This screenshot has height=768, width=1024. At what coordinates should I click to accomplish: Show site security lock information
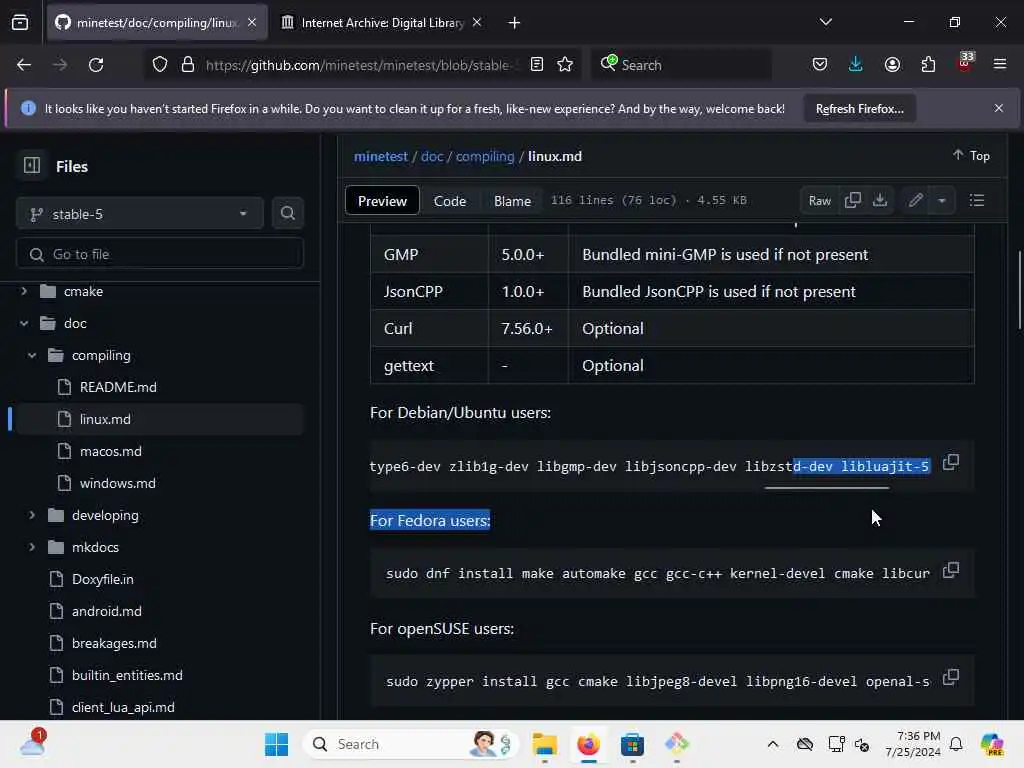pos(188,64)
